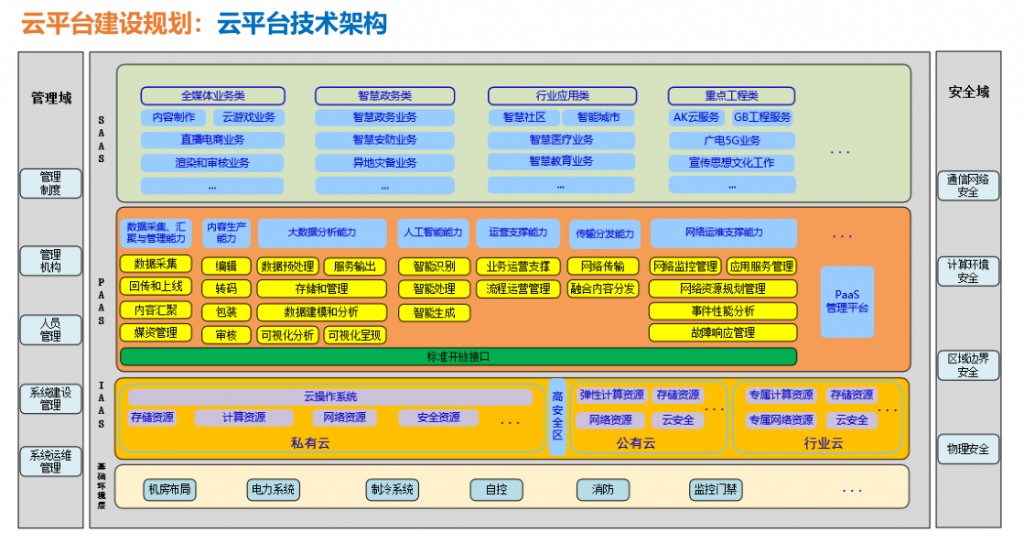The height and width of the screenshot is (543, 1024).
Task: Click the 通信网络安全 box
Action: coord(967,186)
